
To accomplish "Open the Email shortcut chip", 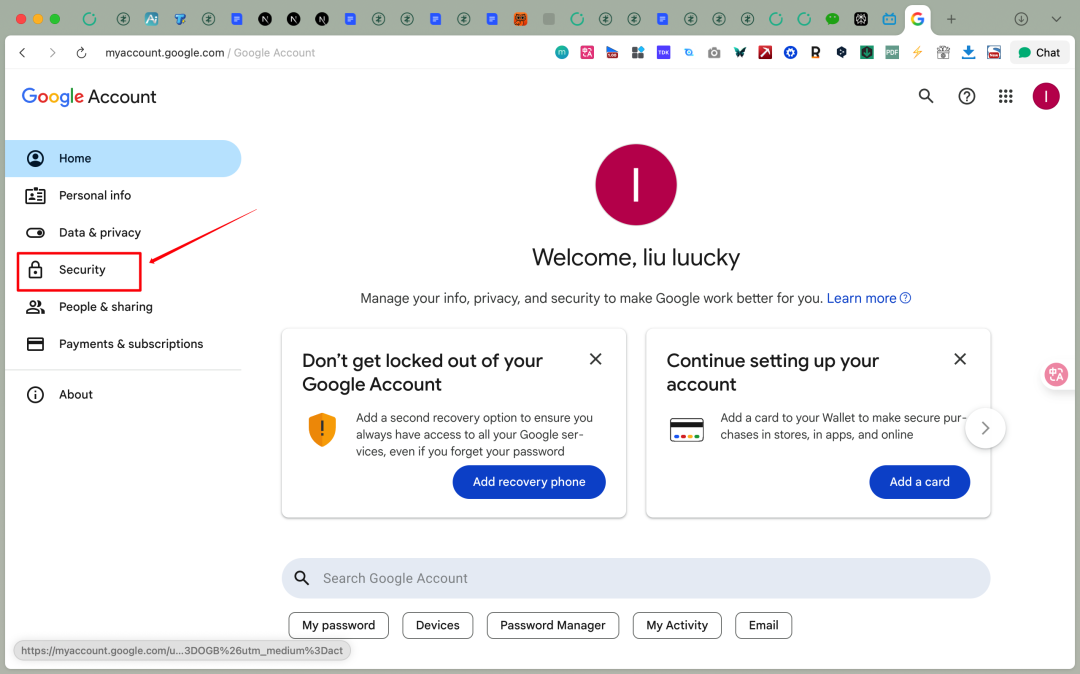I will tap(763, 625).
